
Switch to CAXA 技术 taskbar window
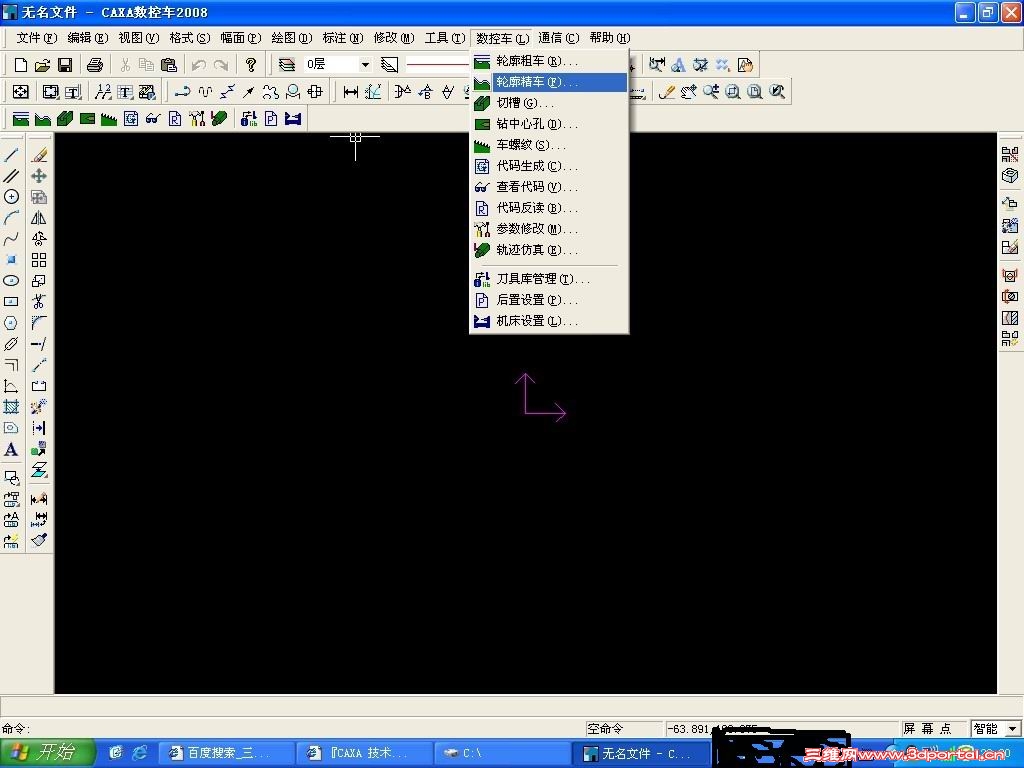364,753
